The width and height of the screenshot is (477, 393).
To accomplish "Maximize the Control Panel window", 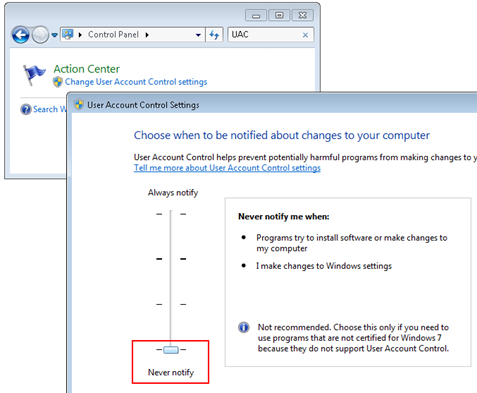I will [279, 15].
